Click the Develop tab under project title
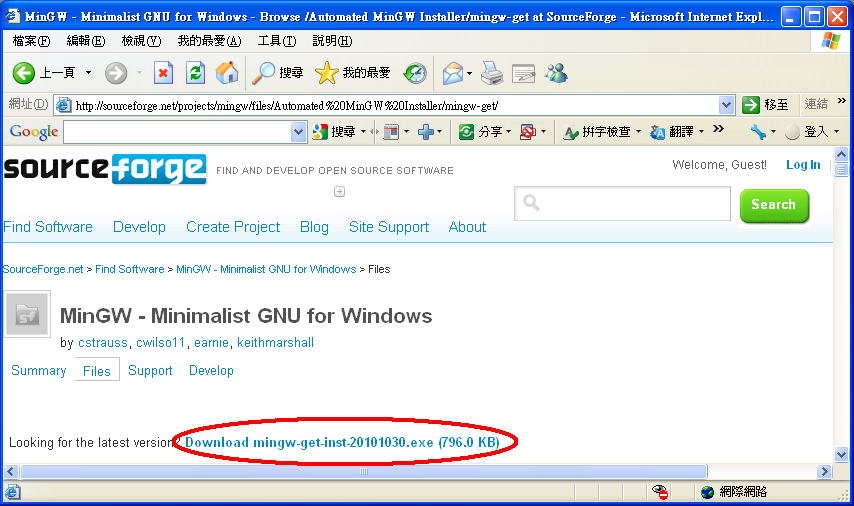Screen dimensions: 854x506 tap(211, 370)
